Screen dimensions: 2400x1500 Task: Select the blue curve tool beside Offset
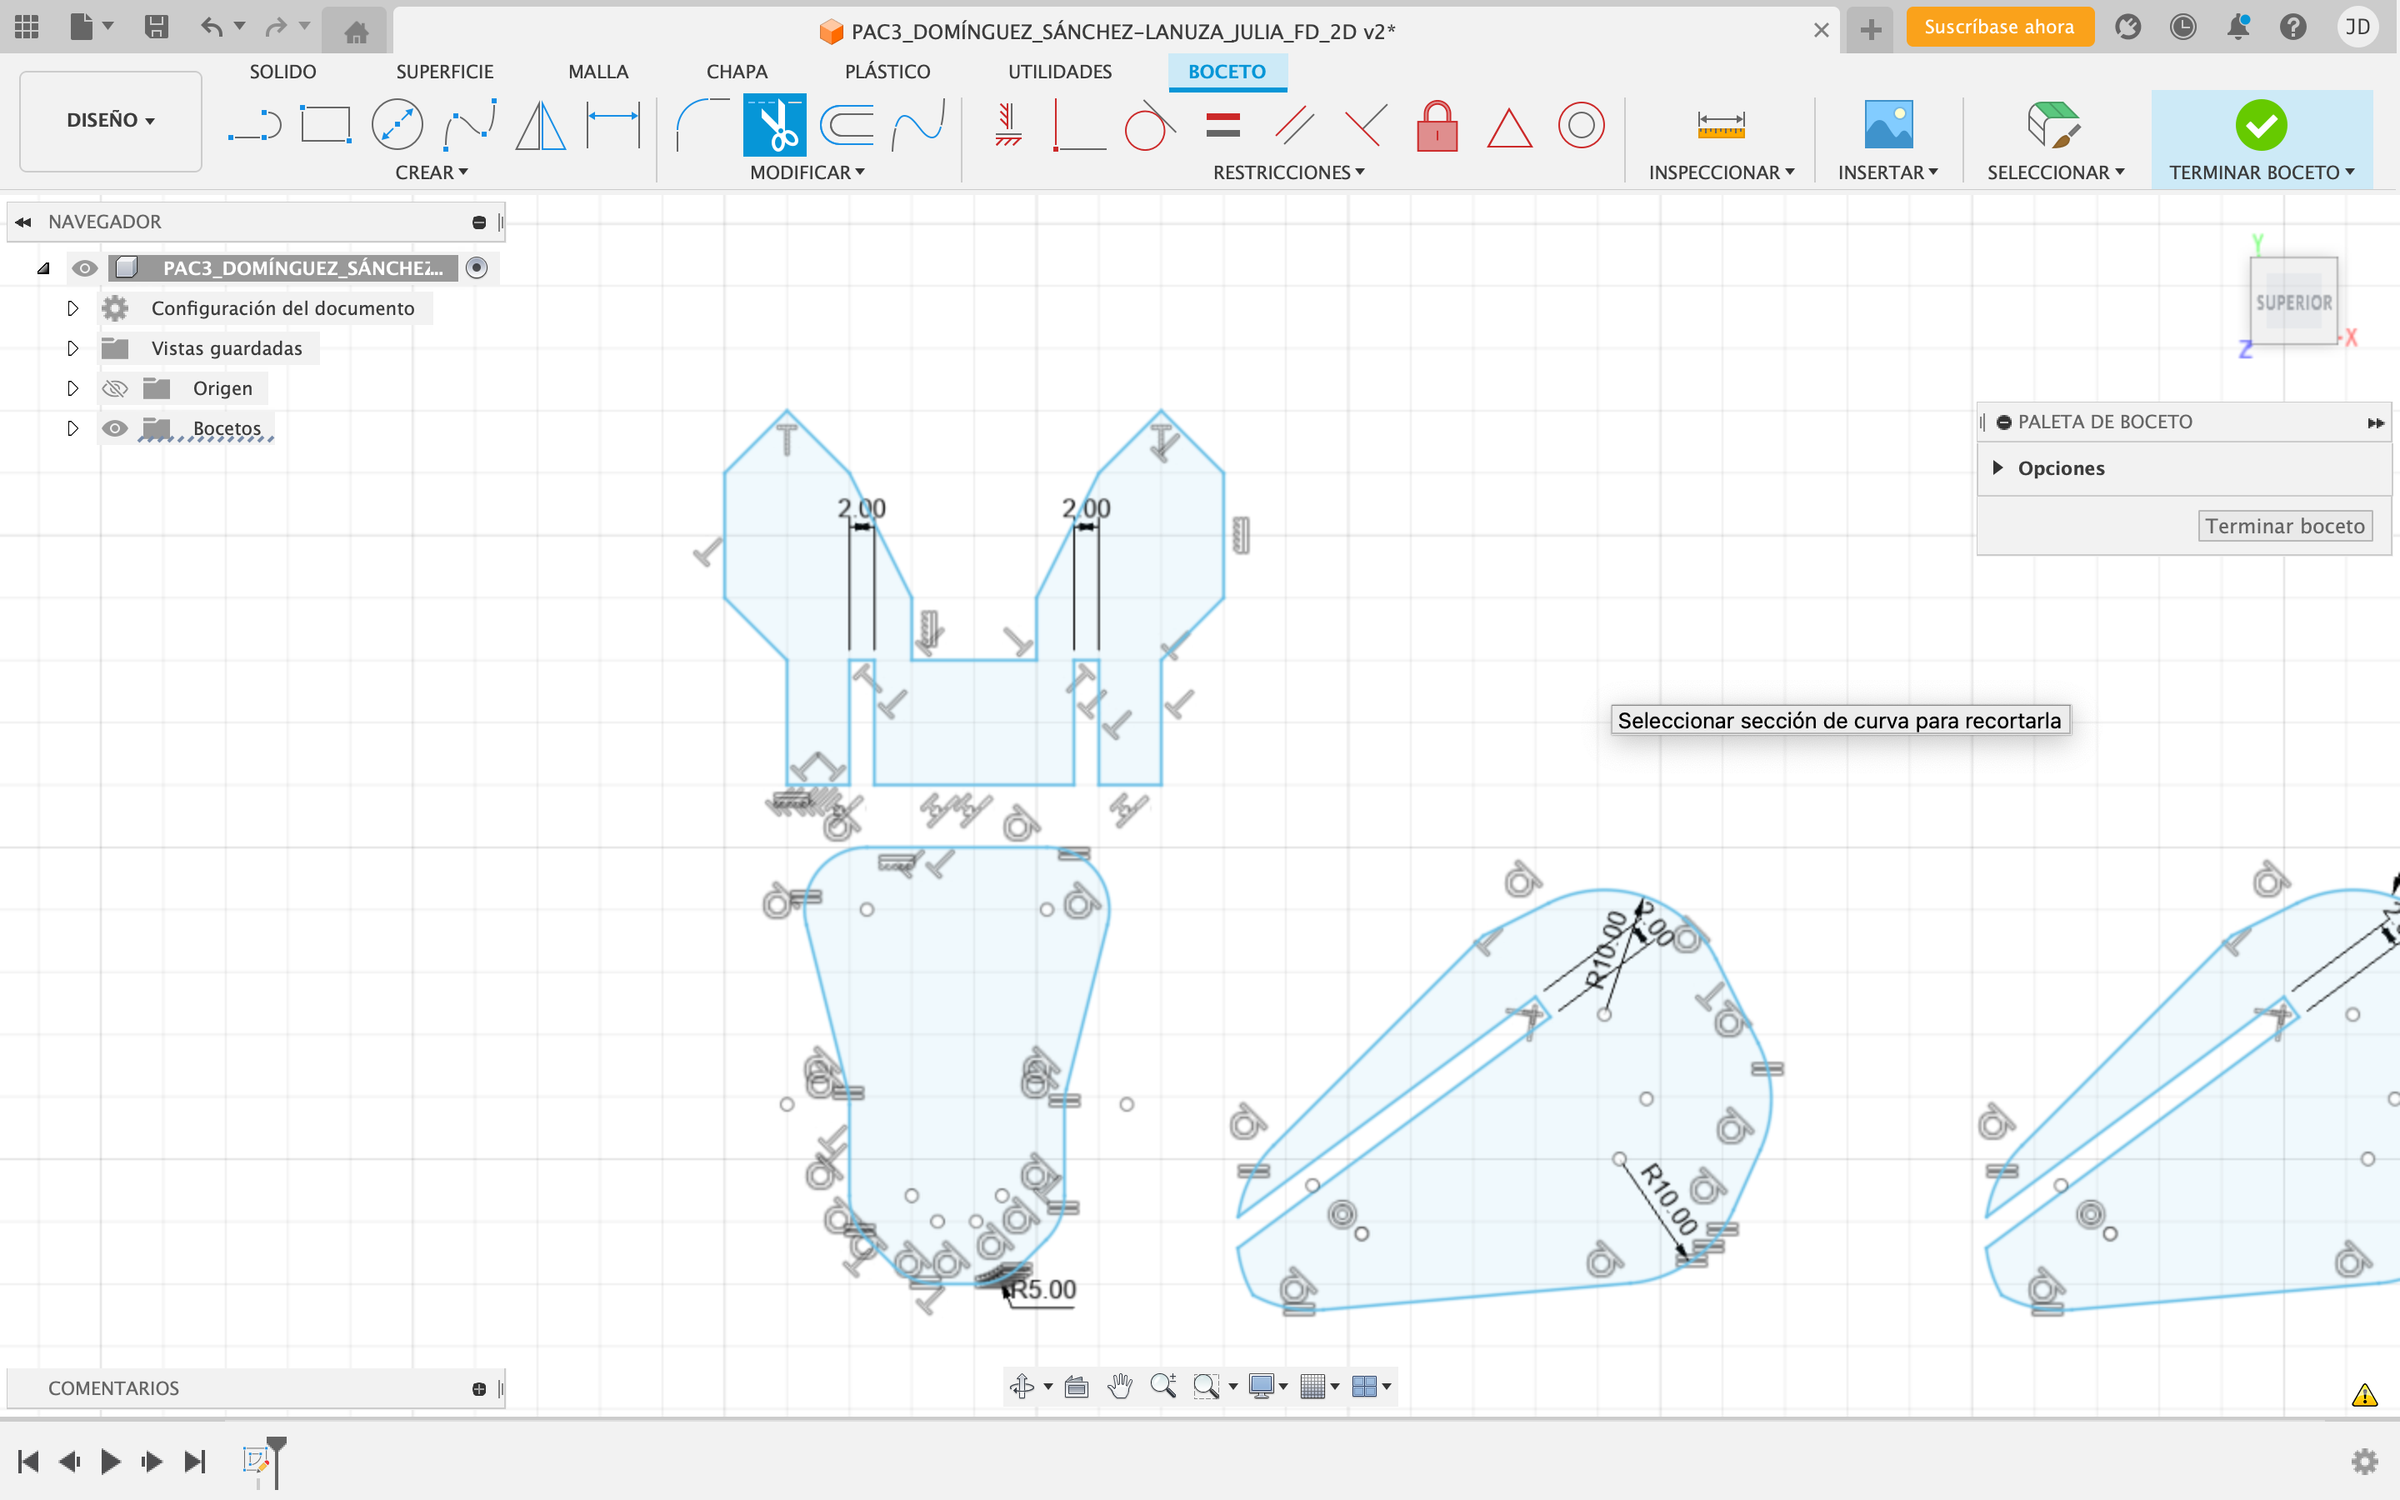(x=919, y=126)
